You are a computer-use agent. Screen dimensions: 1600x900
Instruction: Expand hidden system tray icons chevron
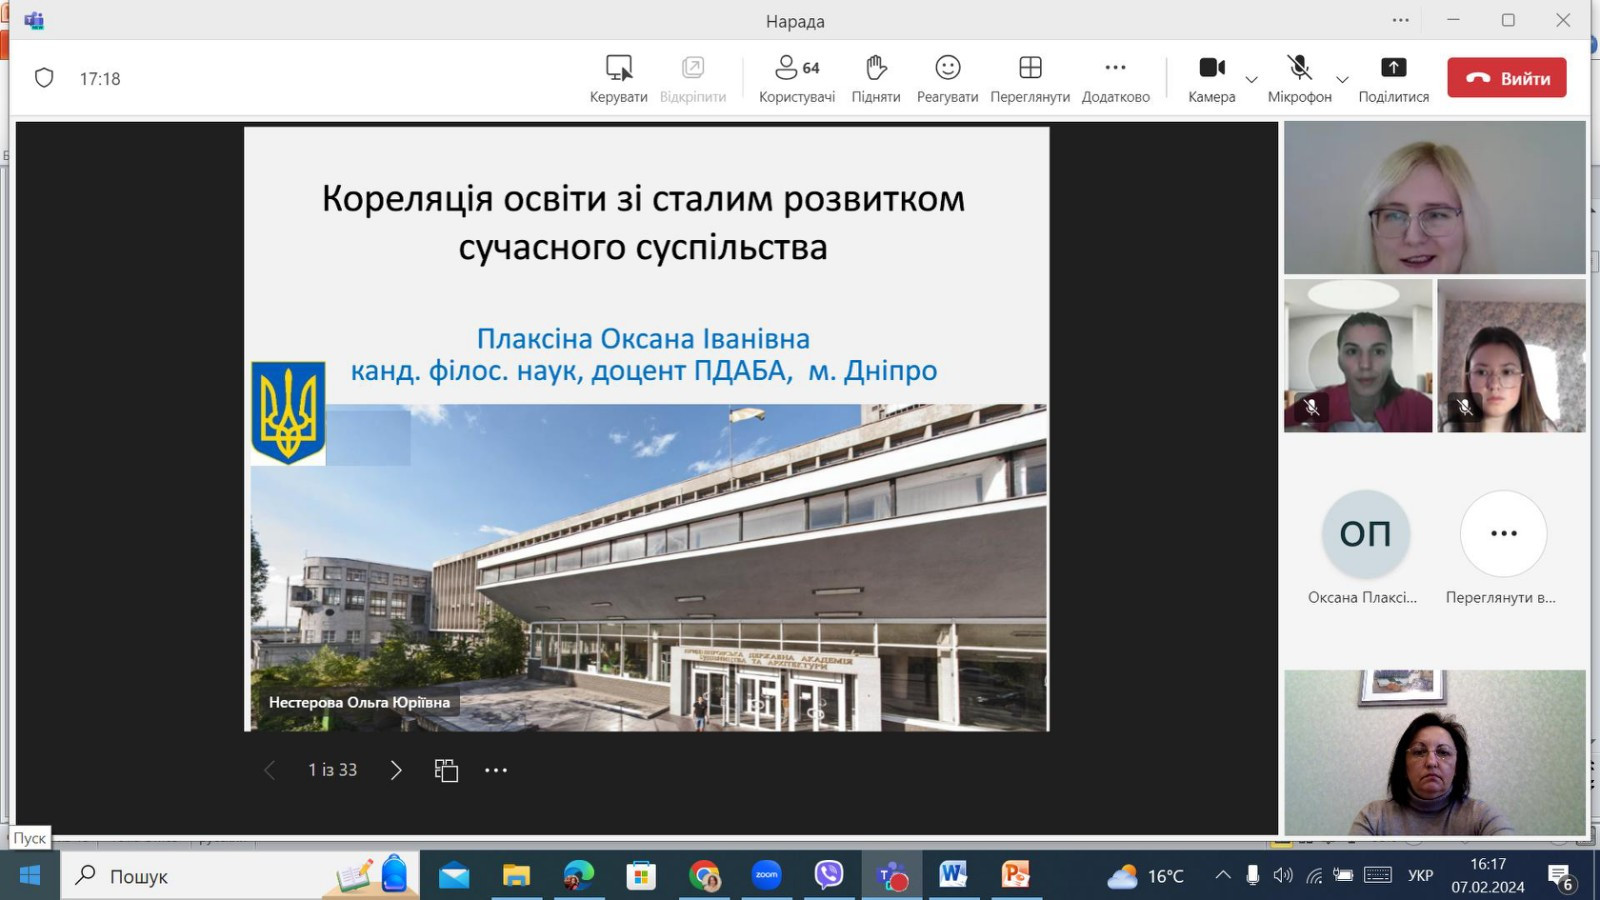1222,876
